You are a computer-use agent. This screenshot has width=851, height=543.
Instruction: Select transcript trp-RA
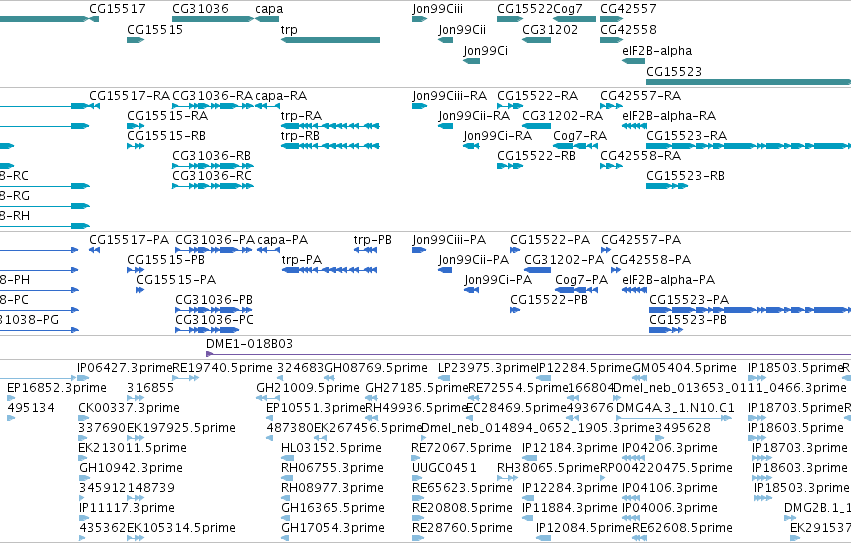tap(331, 126)
